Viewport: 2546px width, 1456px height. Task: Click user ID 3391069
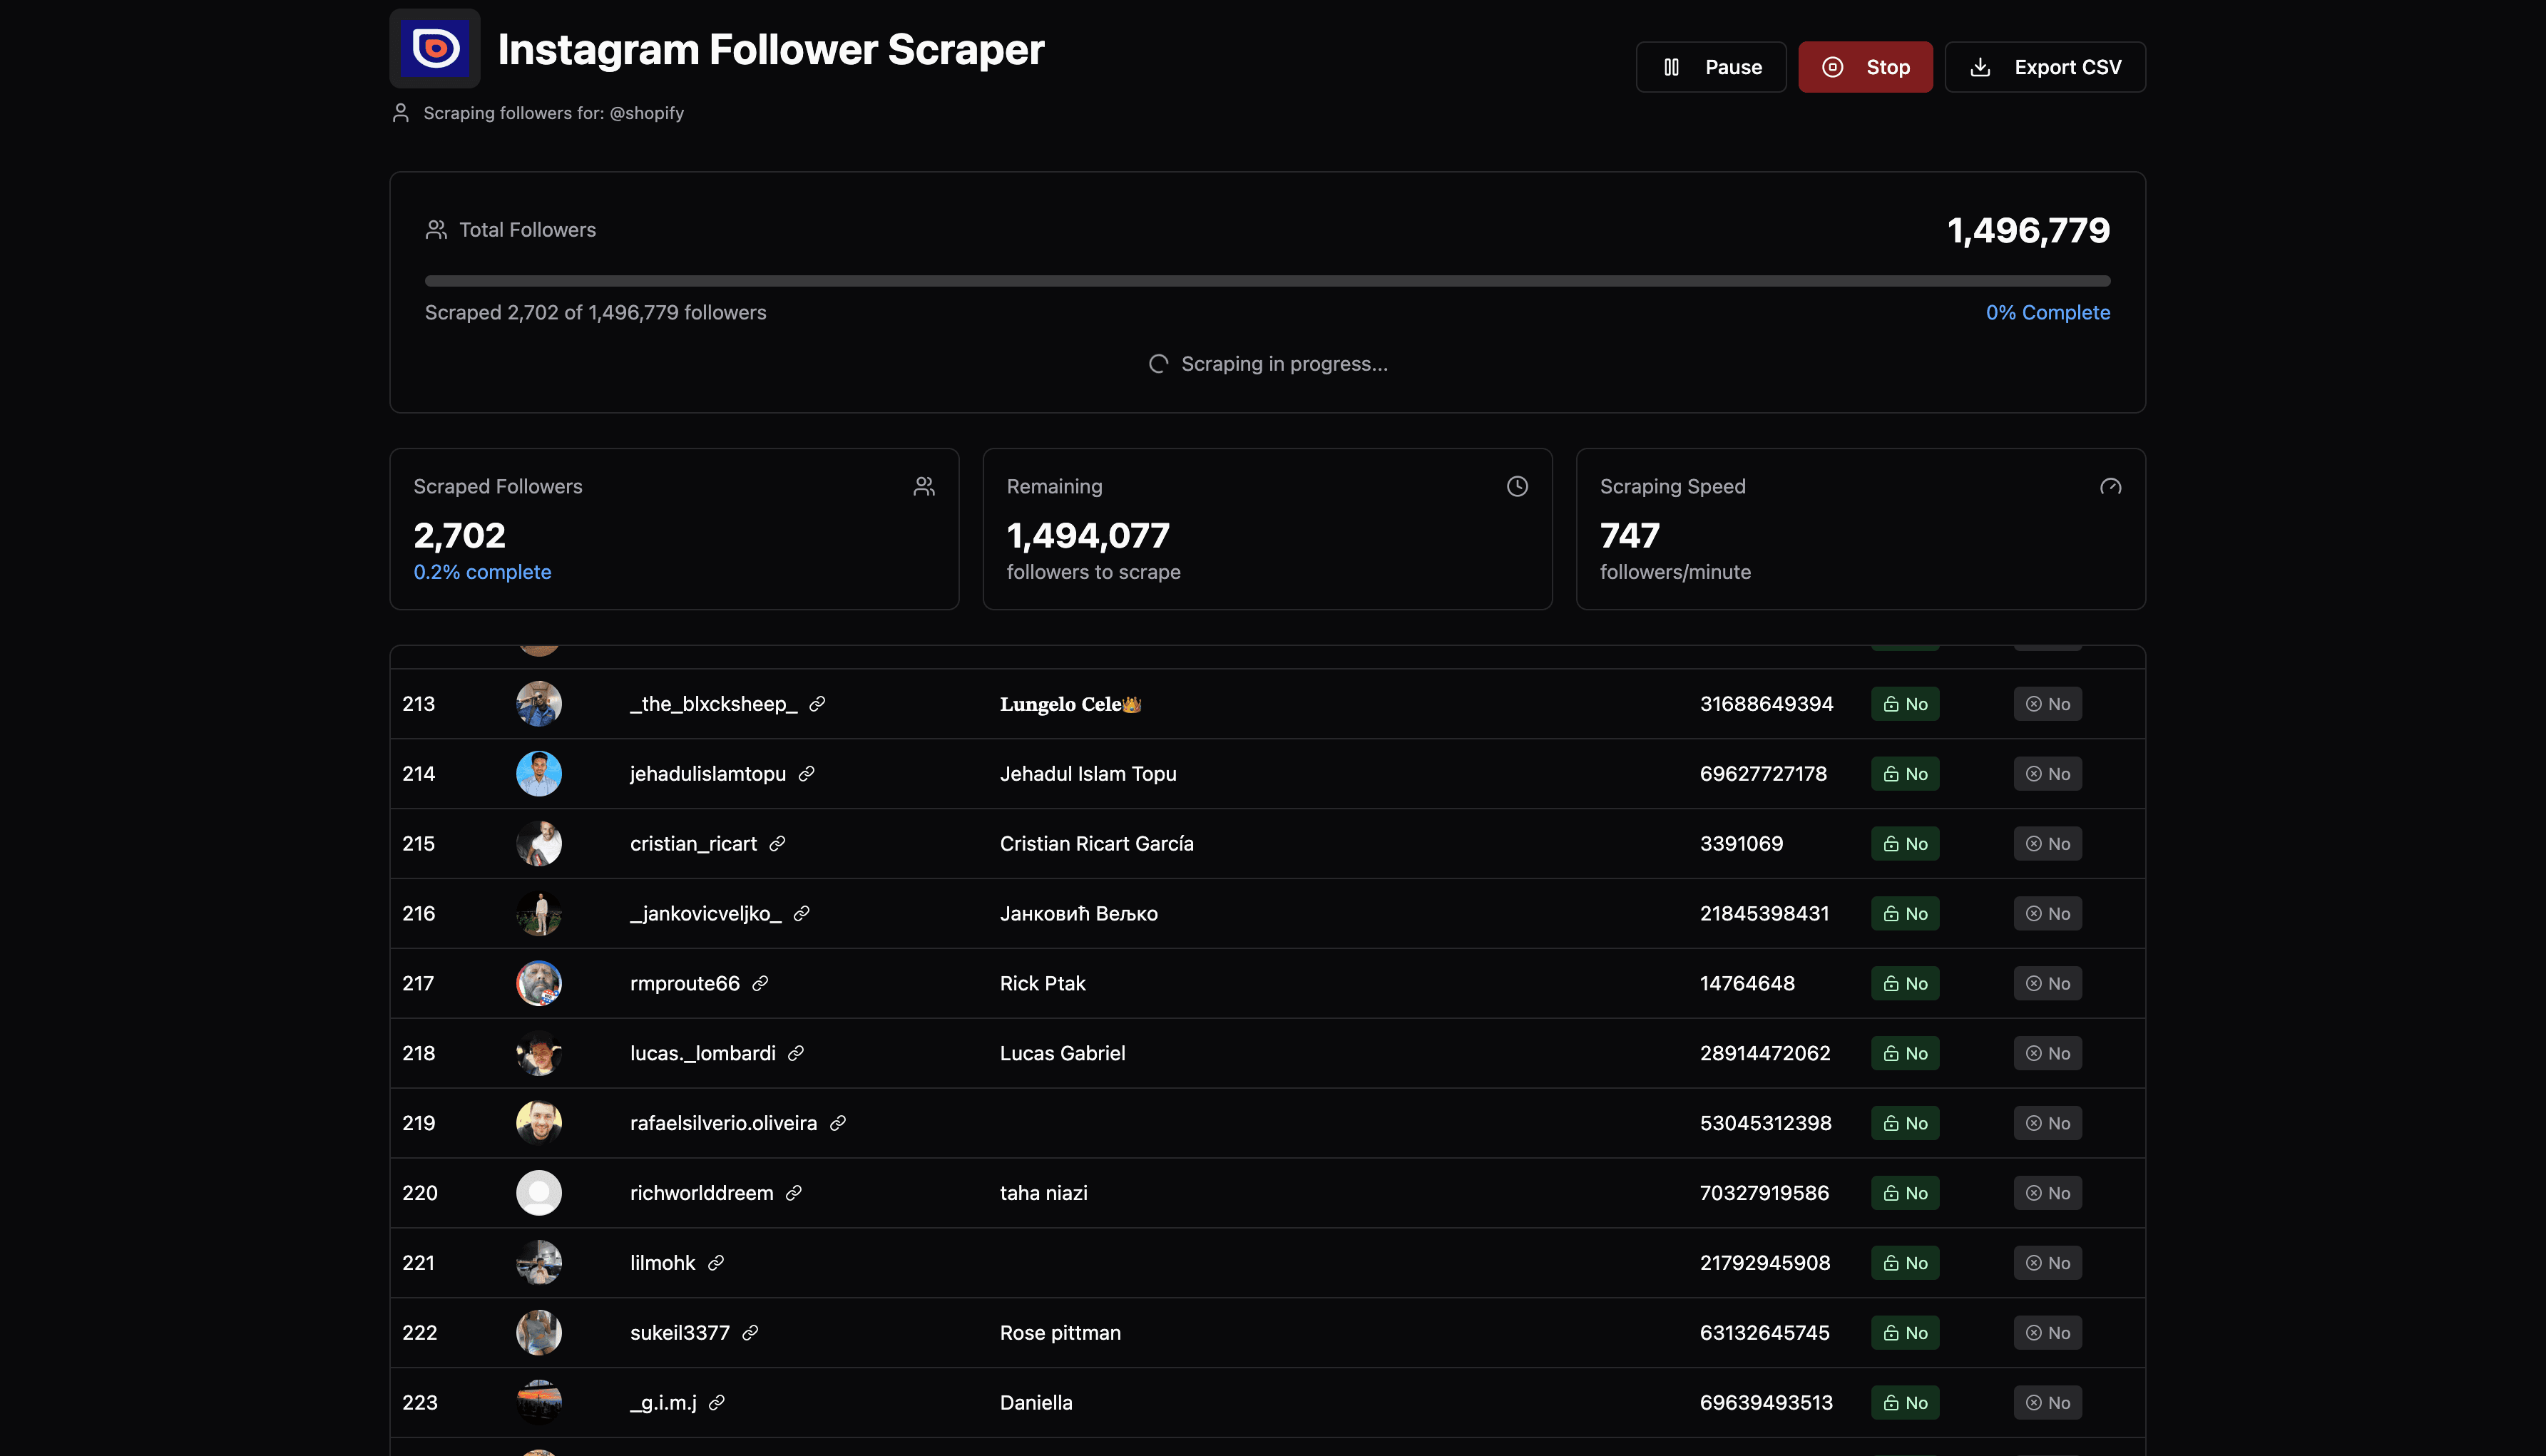[1741, 844]
